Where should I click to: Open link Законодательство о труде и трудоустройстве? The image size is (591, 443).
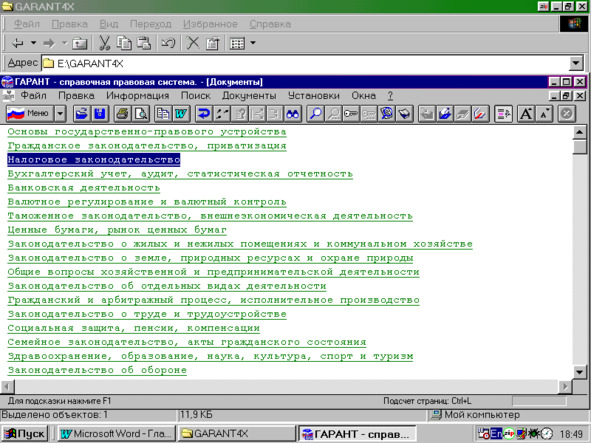147,314
